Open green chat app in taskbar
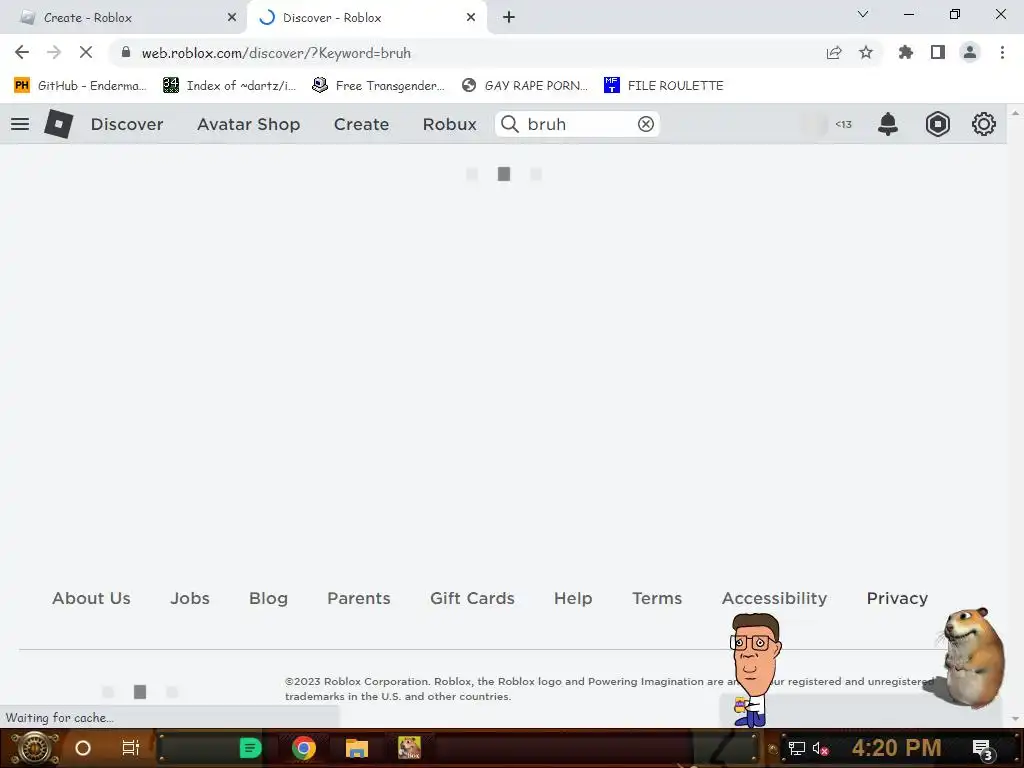Viewport: 1024px width, 768px height. tap(250, 748)
